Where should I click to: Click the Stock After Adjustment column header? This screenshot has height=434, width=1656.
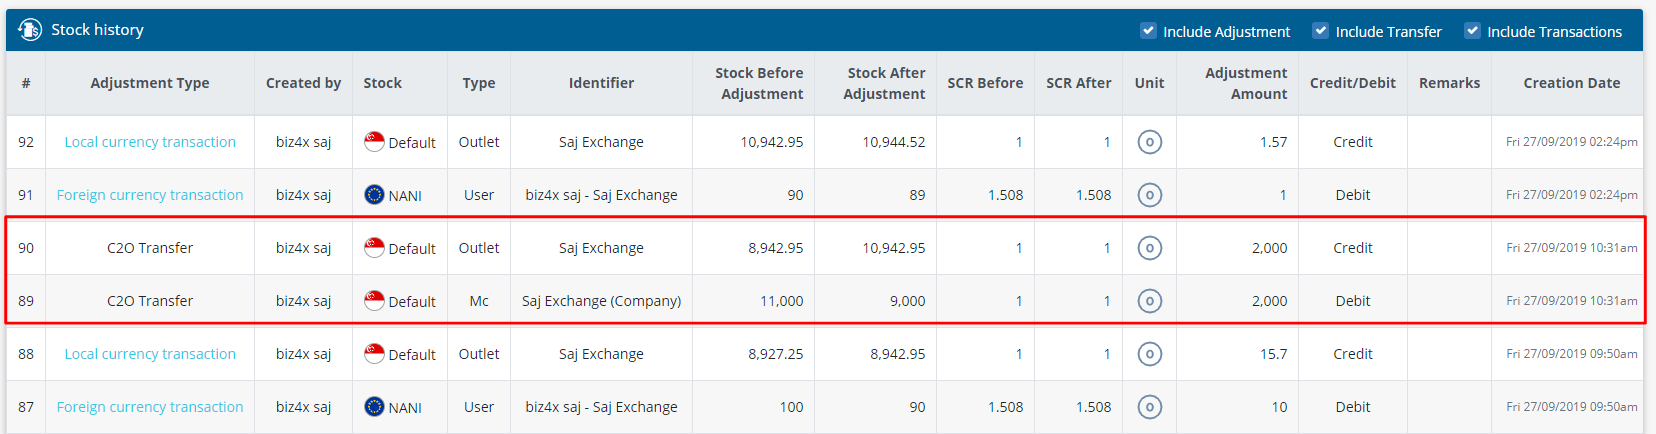point(885,83)
